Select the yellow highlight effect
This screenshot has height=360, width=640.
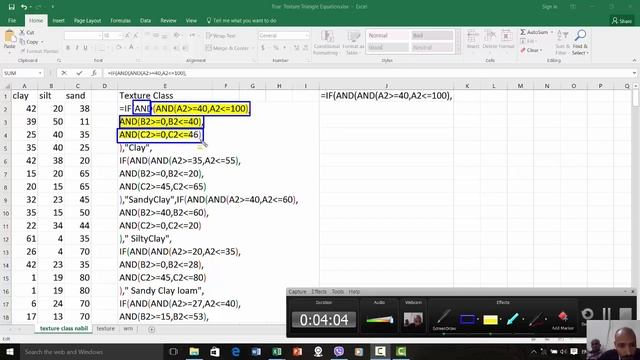click(x=490, y=320)
